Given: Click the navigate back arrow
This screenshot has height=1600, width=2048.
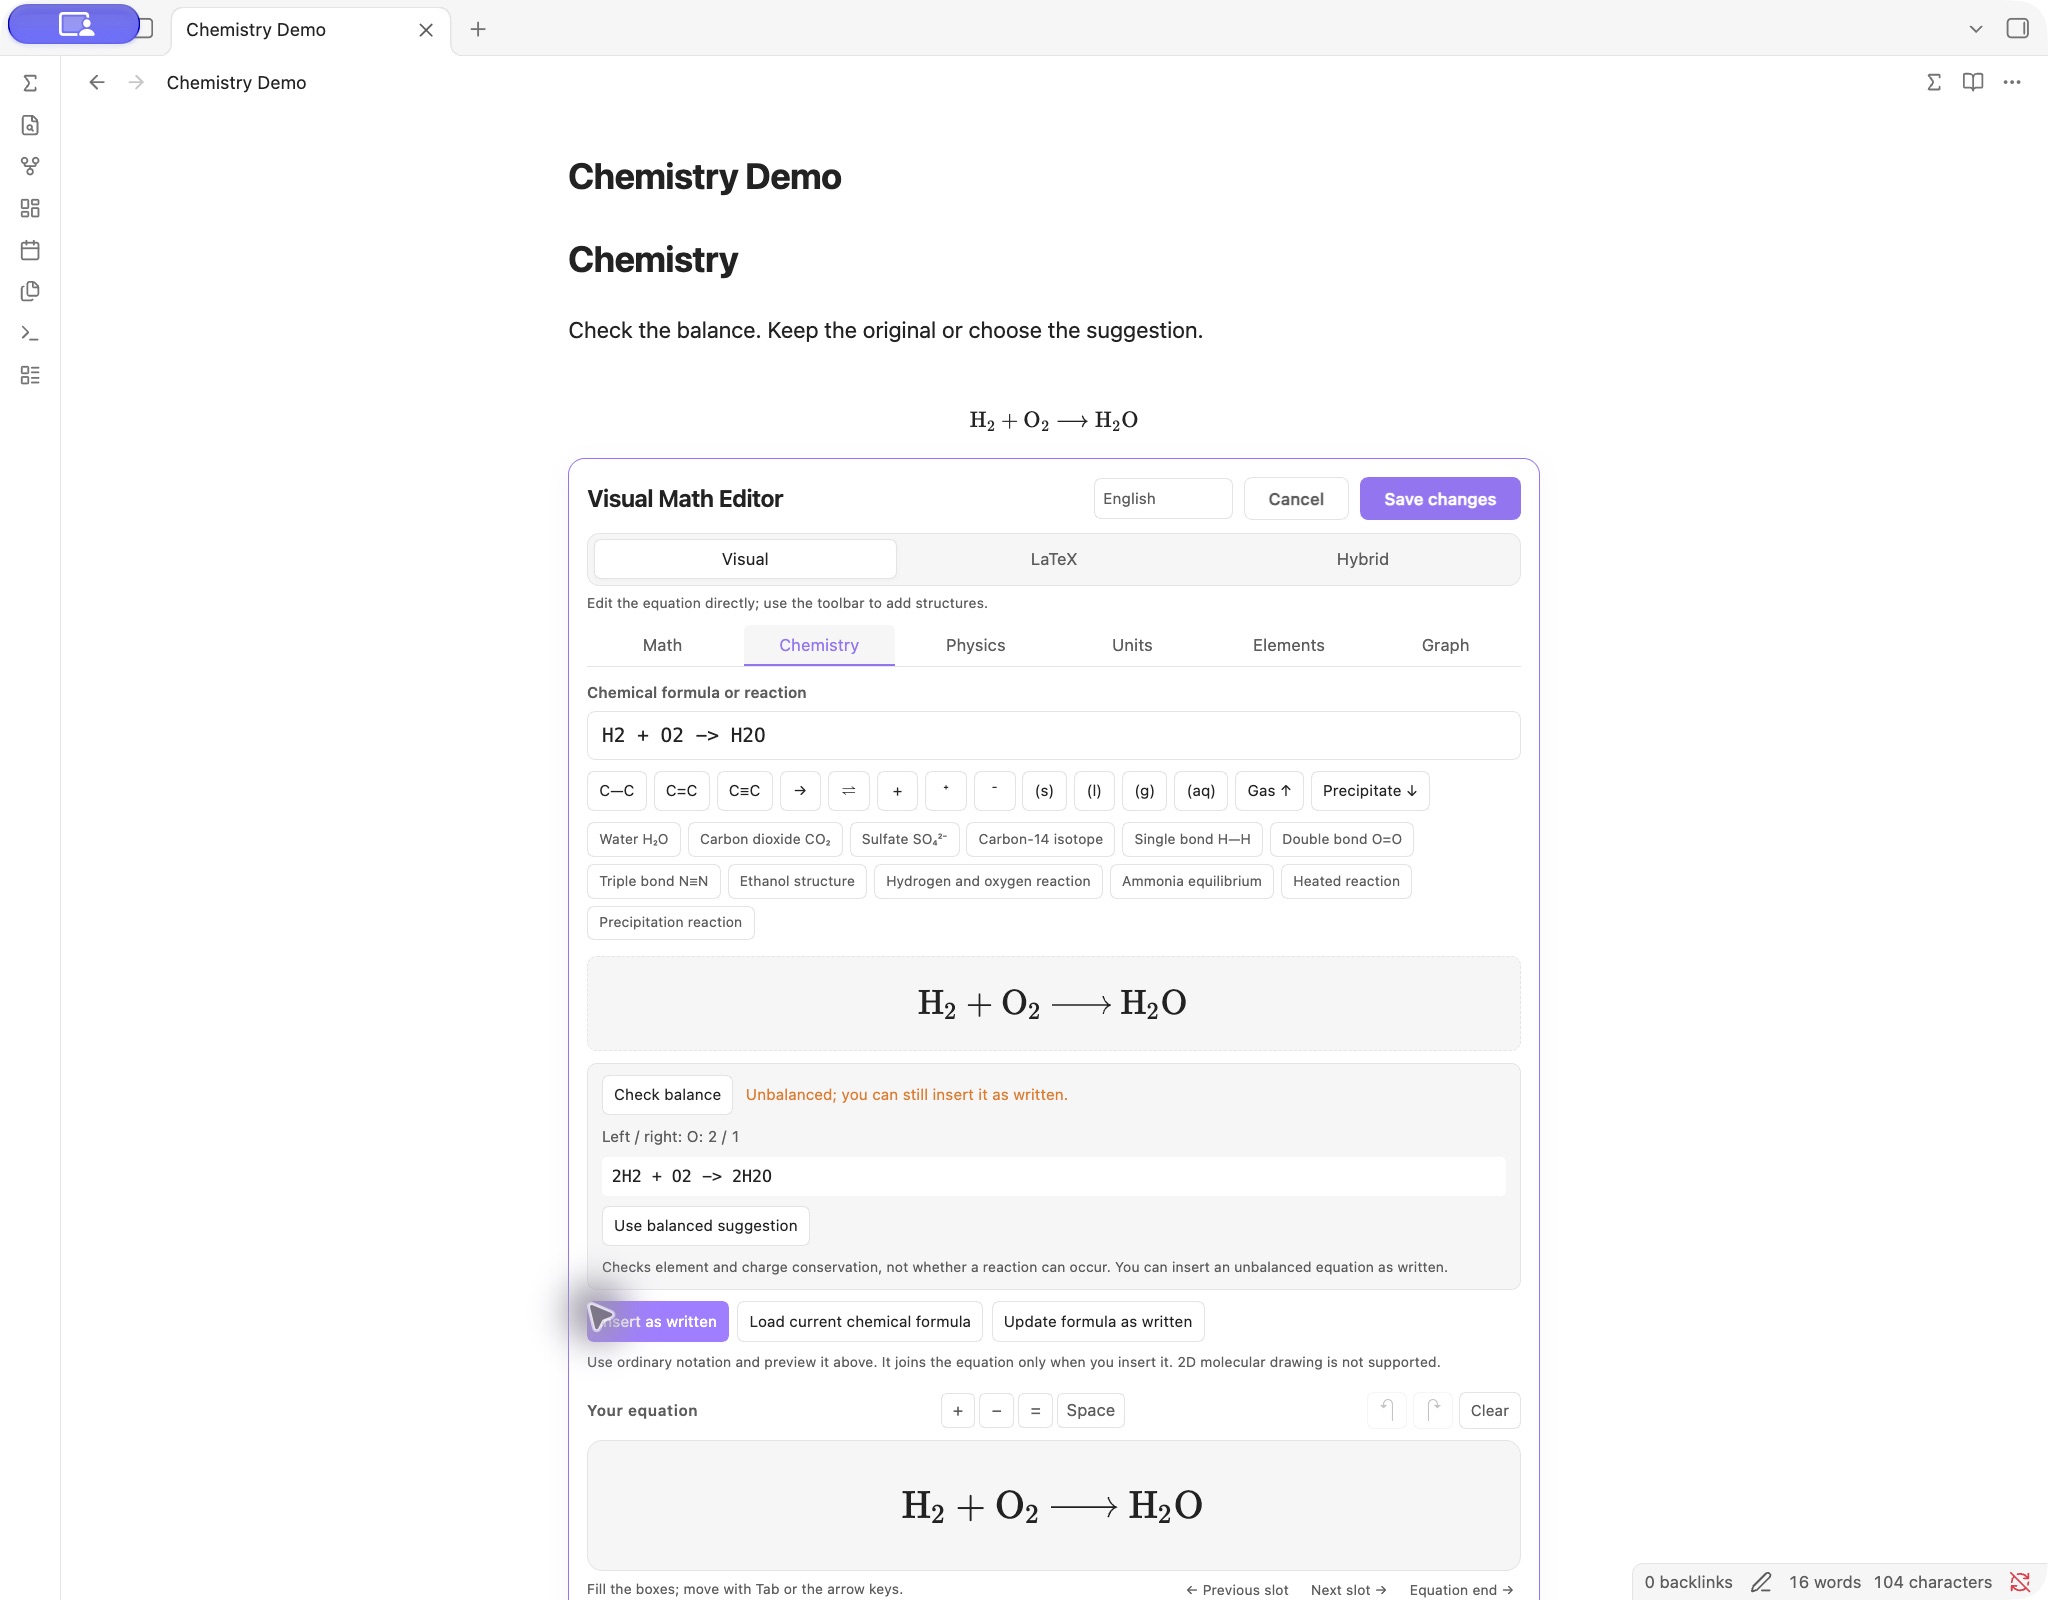Looking at the screenshot, I should tap(97, 83).
